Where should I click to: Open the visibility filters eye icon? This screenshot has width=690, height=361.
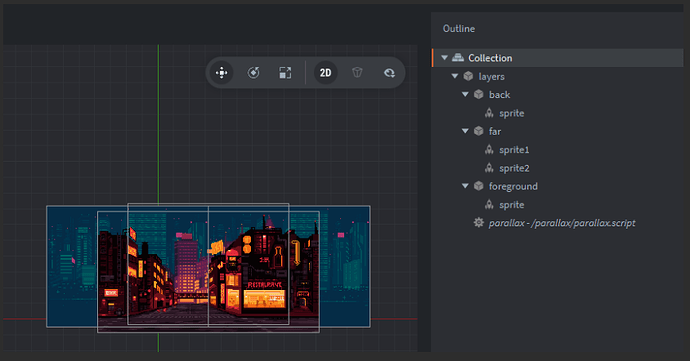point(389,73)
